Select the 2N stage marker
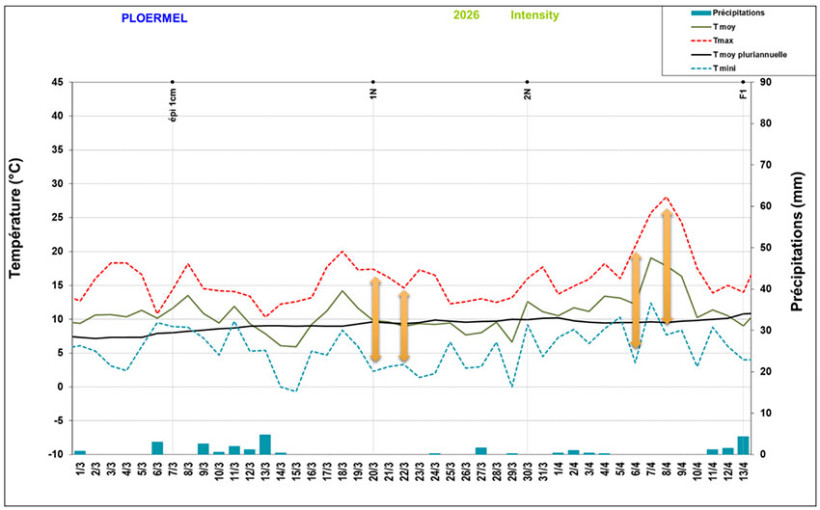Image resolution: width=820 pixels, height=510 pixels. (527, 93)
